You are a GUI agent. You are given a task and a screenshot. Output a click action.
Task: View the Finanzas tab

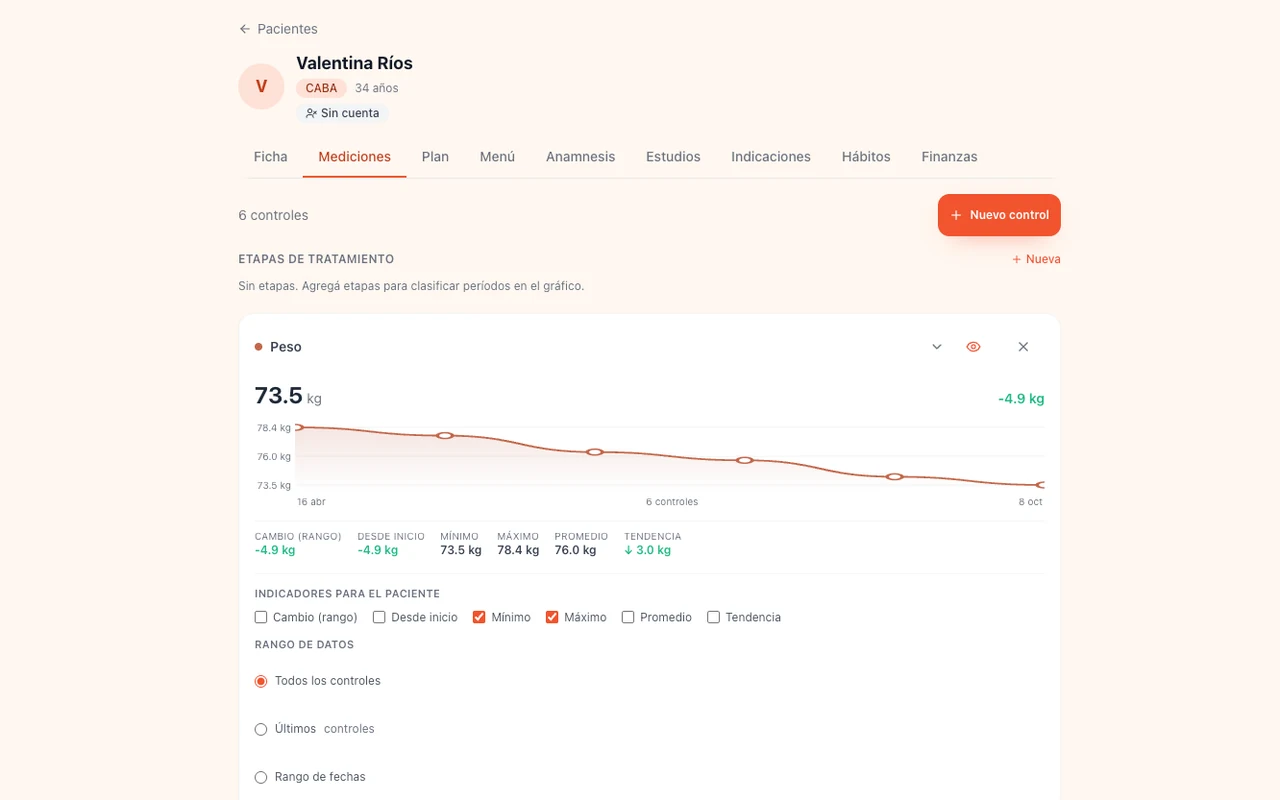click(x=949, y=157)
